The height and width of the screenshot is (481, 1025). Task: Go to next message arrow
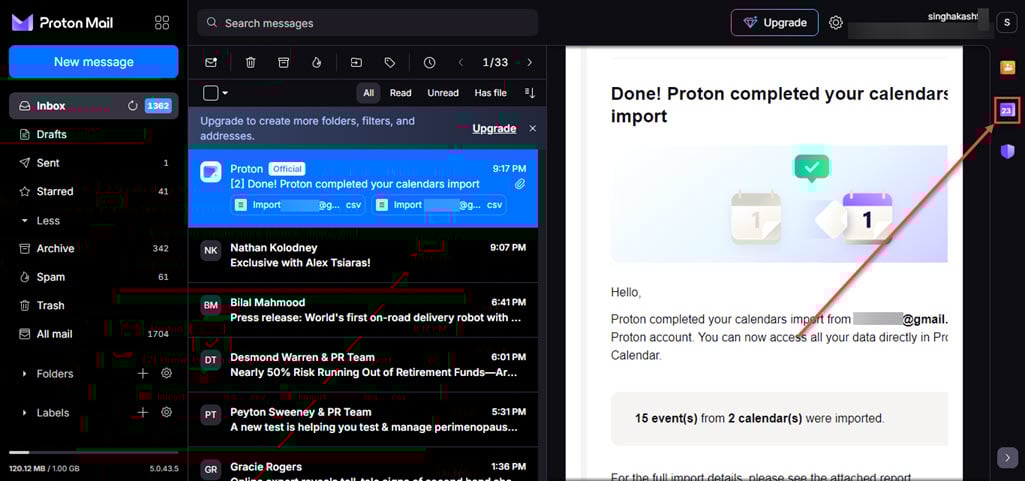coord(529,63)
